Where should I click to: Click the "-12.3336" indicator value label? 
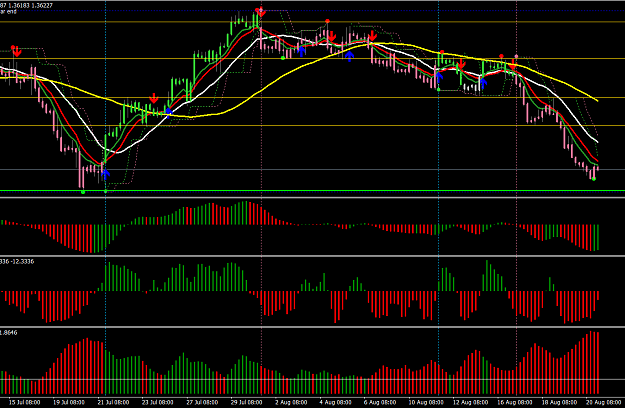click(x=22, y=261)
